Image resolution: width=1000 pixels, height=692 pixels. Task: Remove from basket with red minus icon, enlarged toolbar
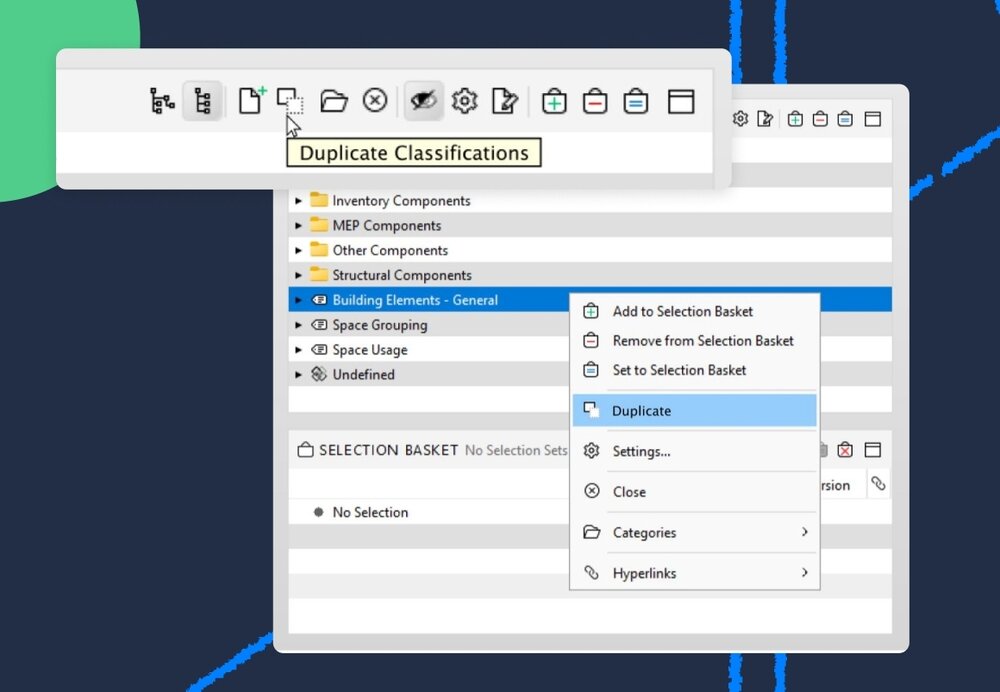click(x=595, y=101)
